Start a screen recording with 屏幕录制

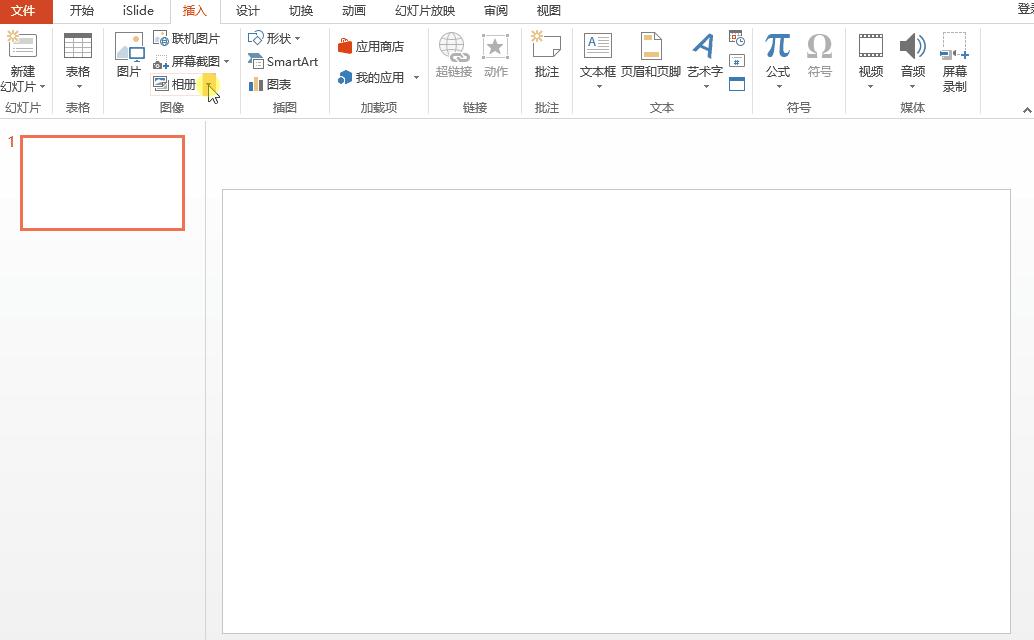click(x=953, y=62)
